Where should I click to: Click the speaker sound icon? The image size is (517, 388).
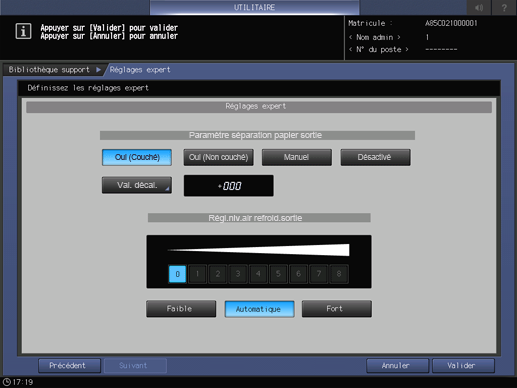coord(479,7)
